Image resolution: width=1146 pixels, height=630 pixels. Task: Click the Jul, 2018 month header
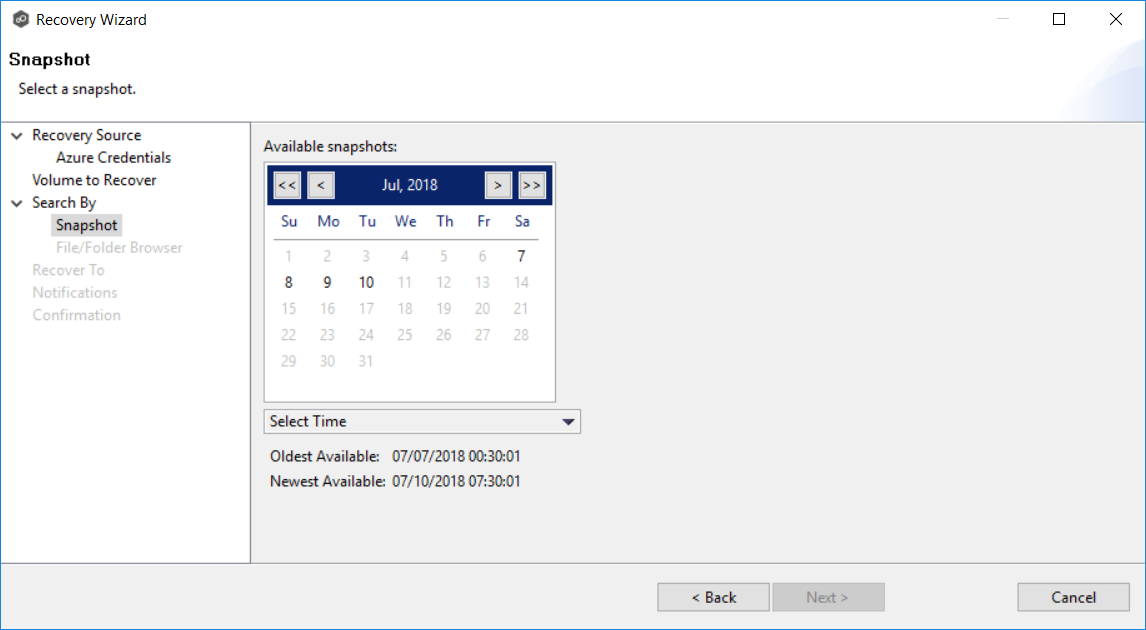(409, 185)
